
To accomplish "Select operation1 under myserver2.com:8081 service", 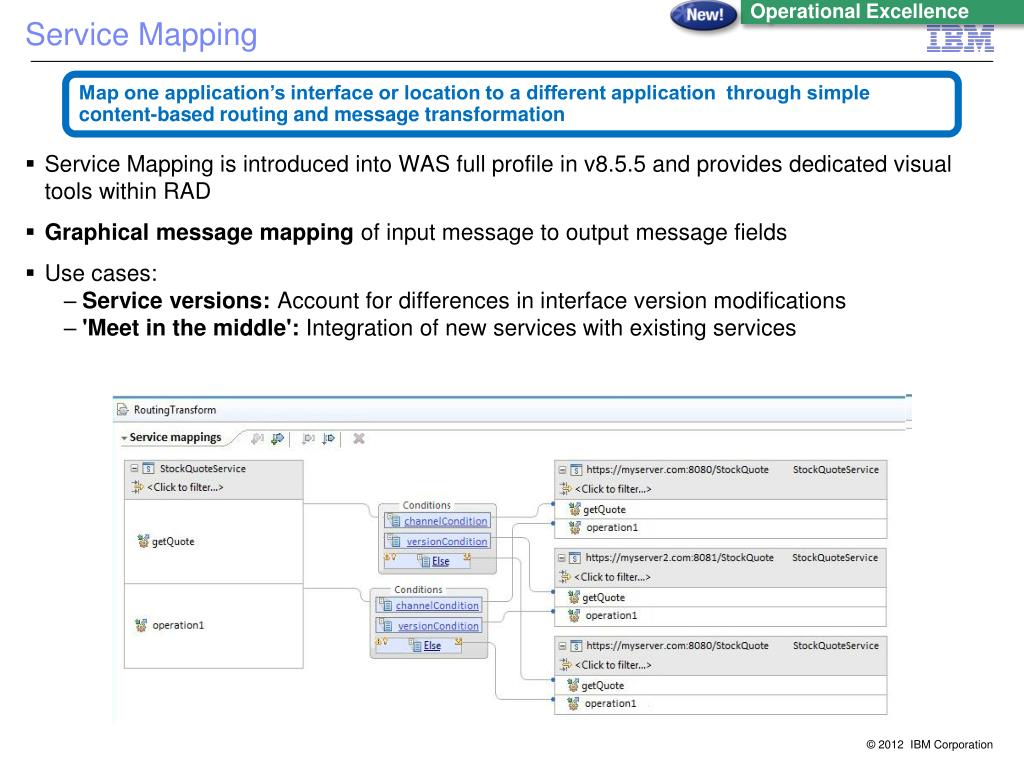I will pos(611,615).
